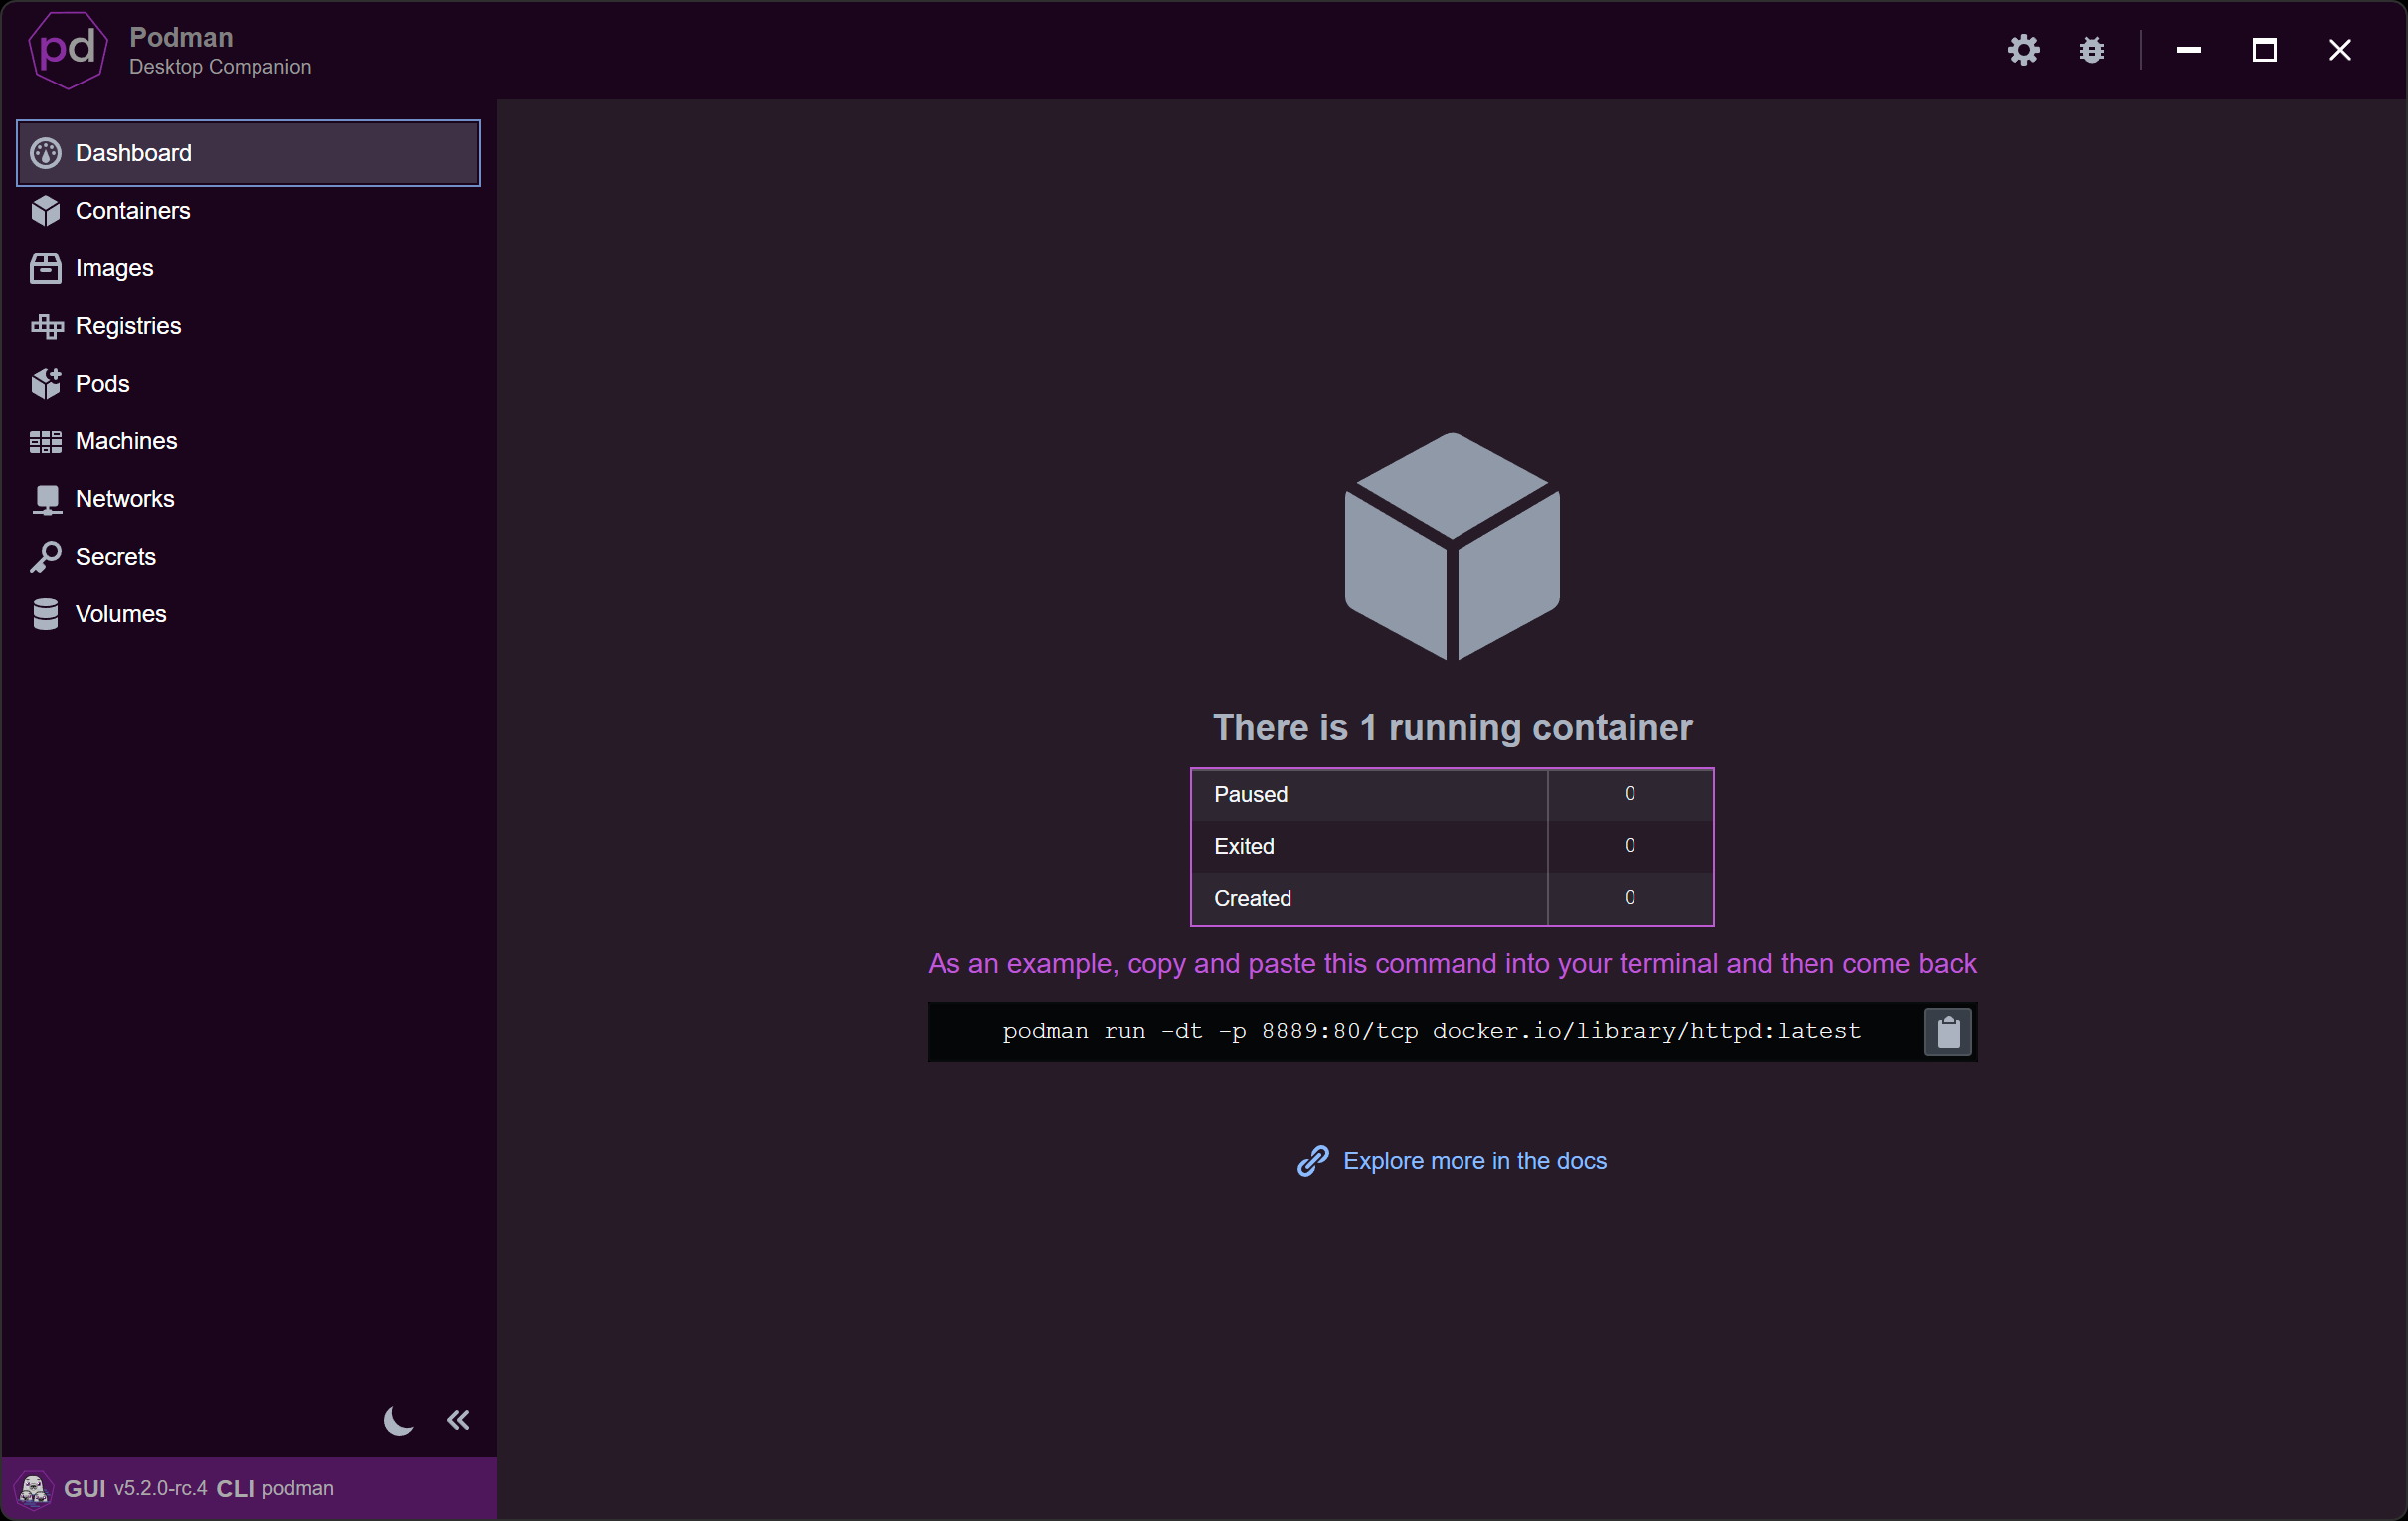Open the Images section
2408x1521 pixels.
[248, 268]
